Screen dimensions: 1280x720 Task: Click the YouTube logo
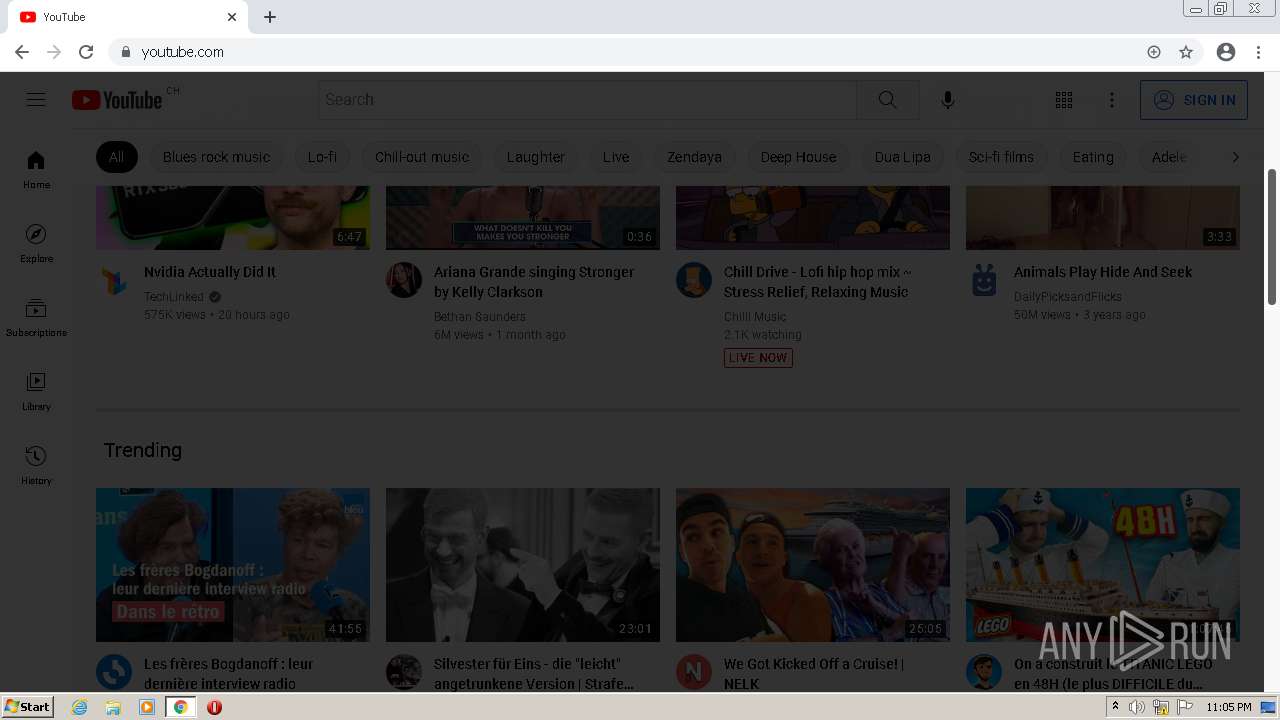(117, 100)
